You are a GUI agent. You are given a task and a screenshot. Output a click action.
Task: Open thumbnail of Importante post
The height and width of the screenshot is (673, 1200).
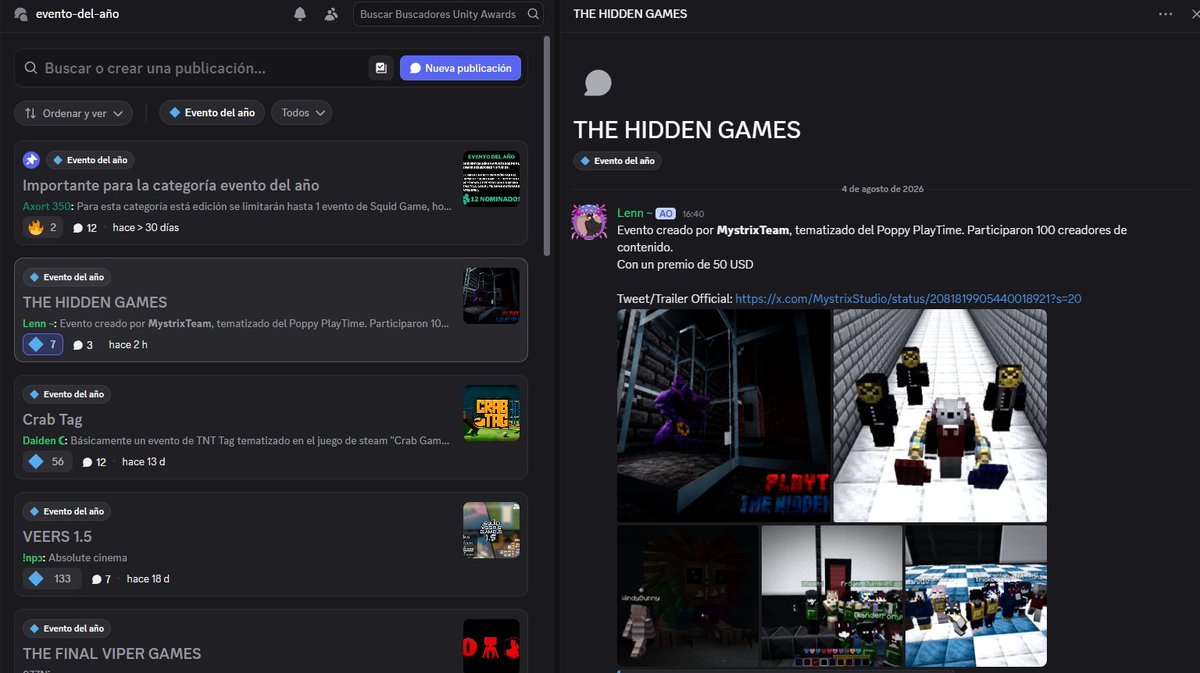click(x=491, y=179)
